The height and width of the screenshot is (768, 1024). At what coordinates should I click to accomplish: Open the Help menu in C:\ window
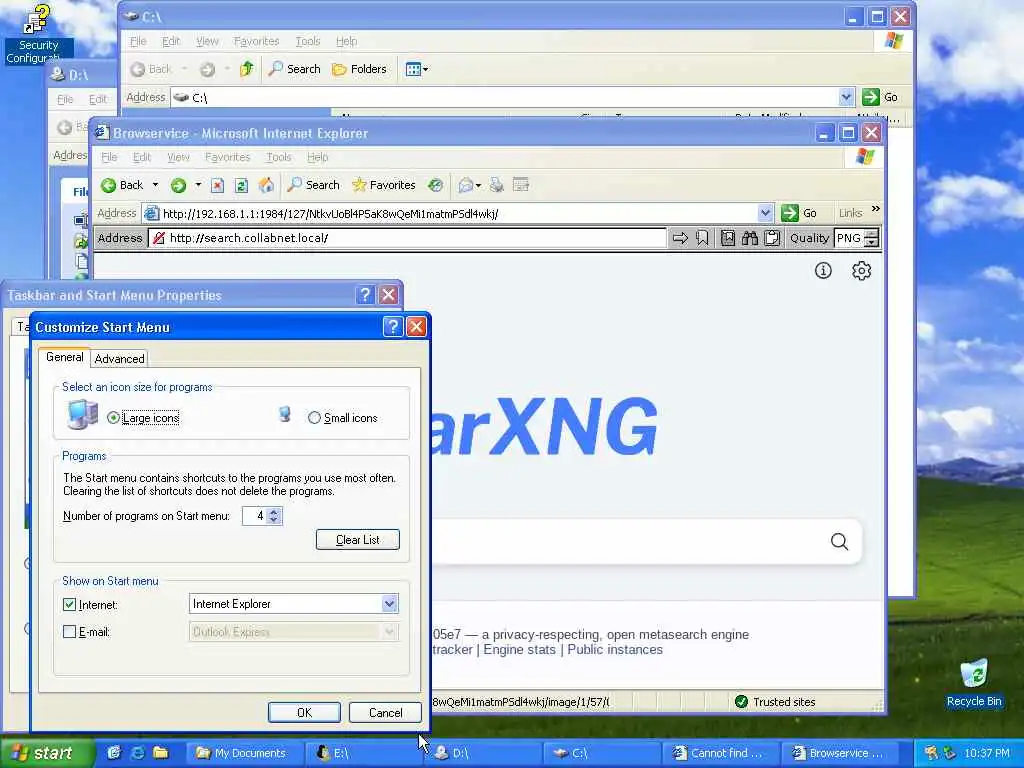pos(346,41)
